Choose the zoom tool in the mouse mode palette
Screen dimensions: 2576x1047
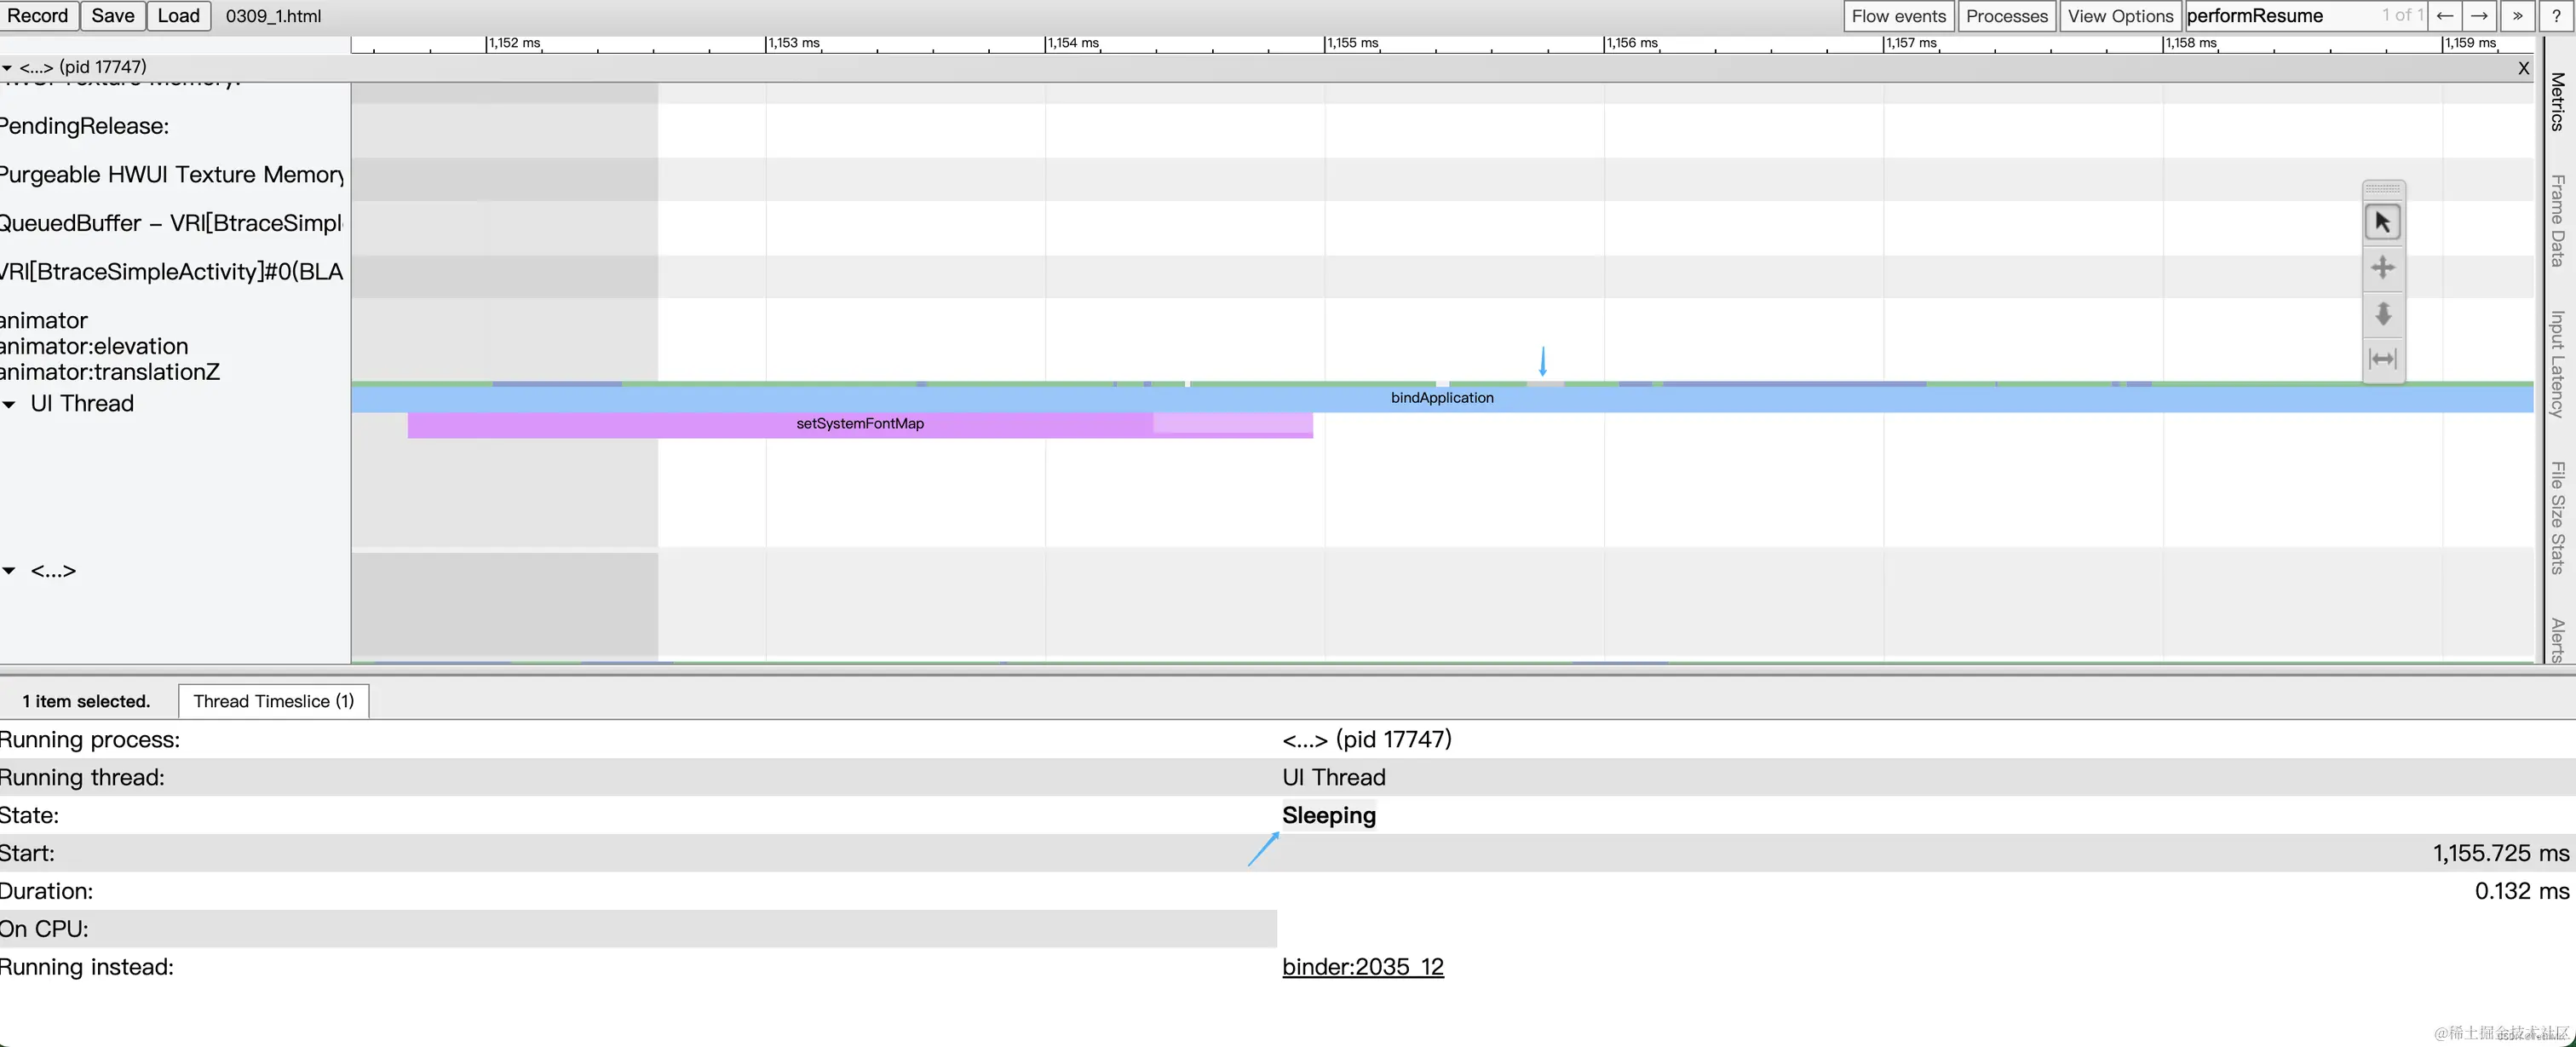click(x=2382, y=314)
